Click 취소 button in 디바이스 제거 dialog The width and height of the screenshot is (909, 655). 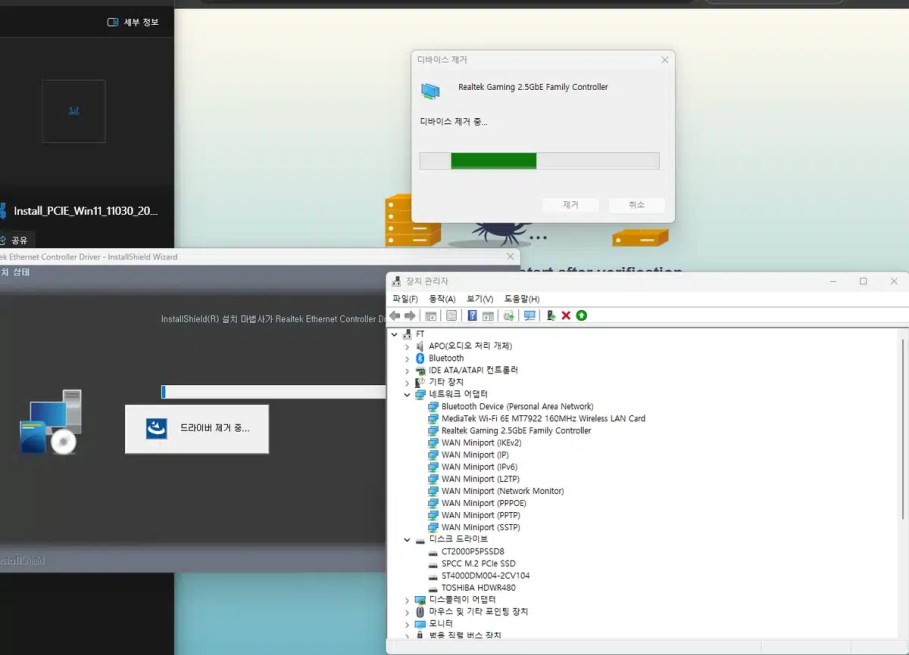pyautogui.click(x=636, y=205)
